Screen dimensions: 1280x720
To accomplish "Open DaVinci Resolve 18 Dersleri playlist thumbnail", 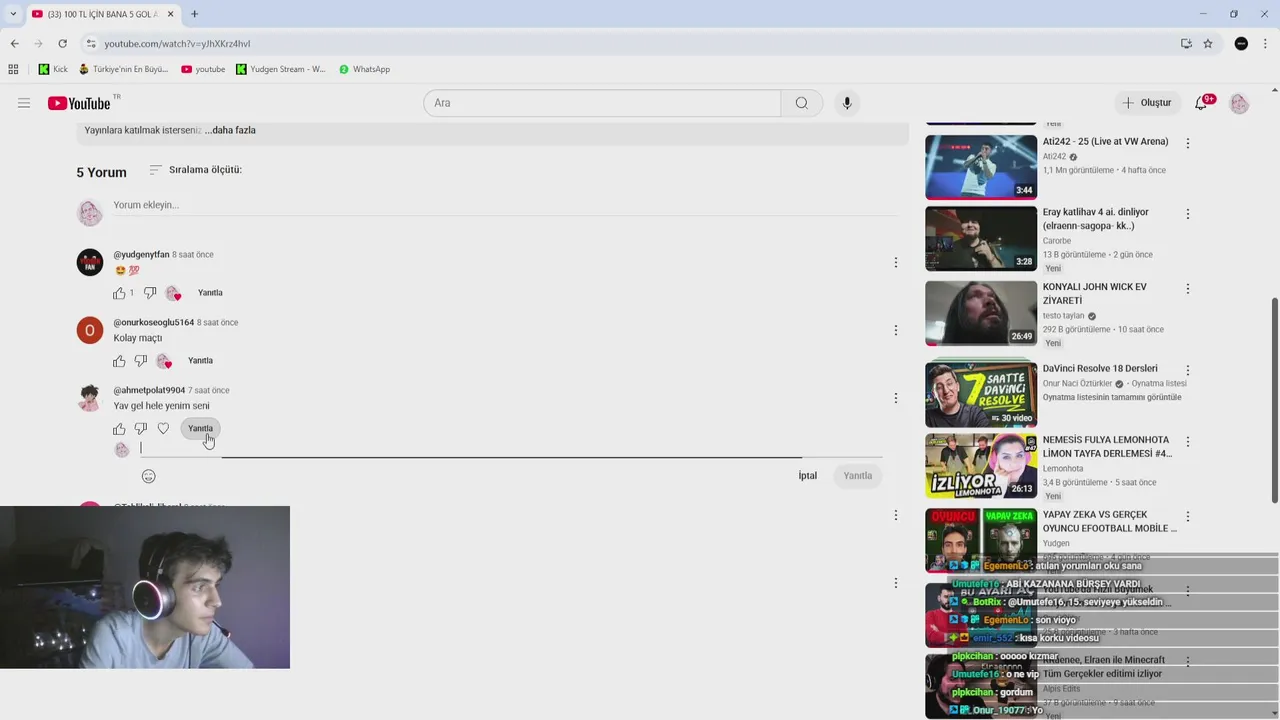I will click(981, 394).
